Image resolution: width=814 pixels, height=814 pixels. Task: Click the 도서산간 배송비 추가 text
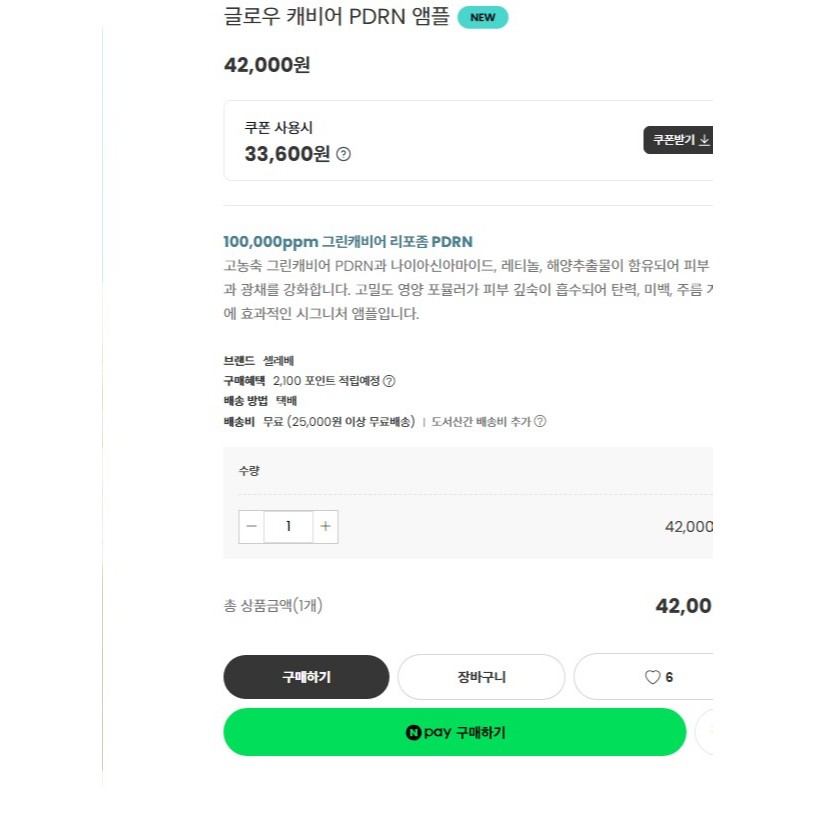point(481,422)
